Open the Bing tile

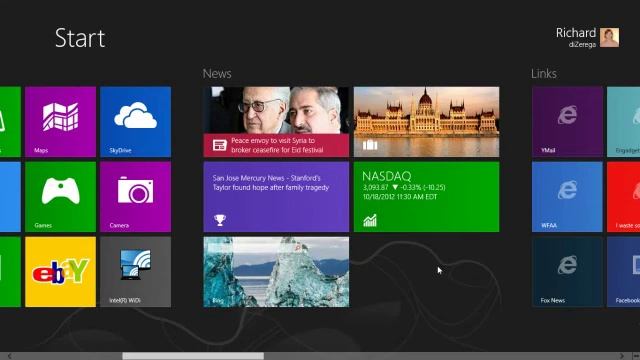coord(276,272)
